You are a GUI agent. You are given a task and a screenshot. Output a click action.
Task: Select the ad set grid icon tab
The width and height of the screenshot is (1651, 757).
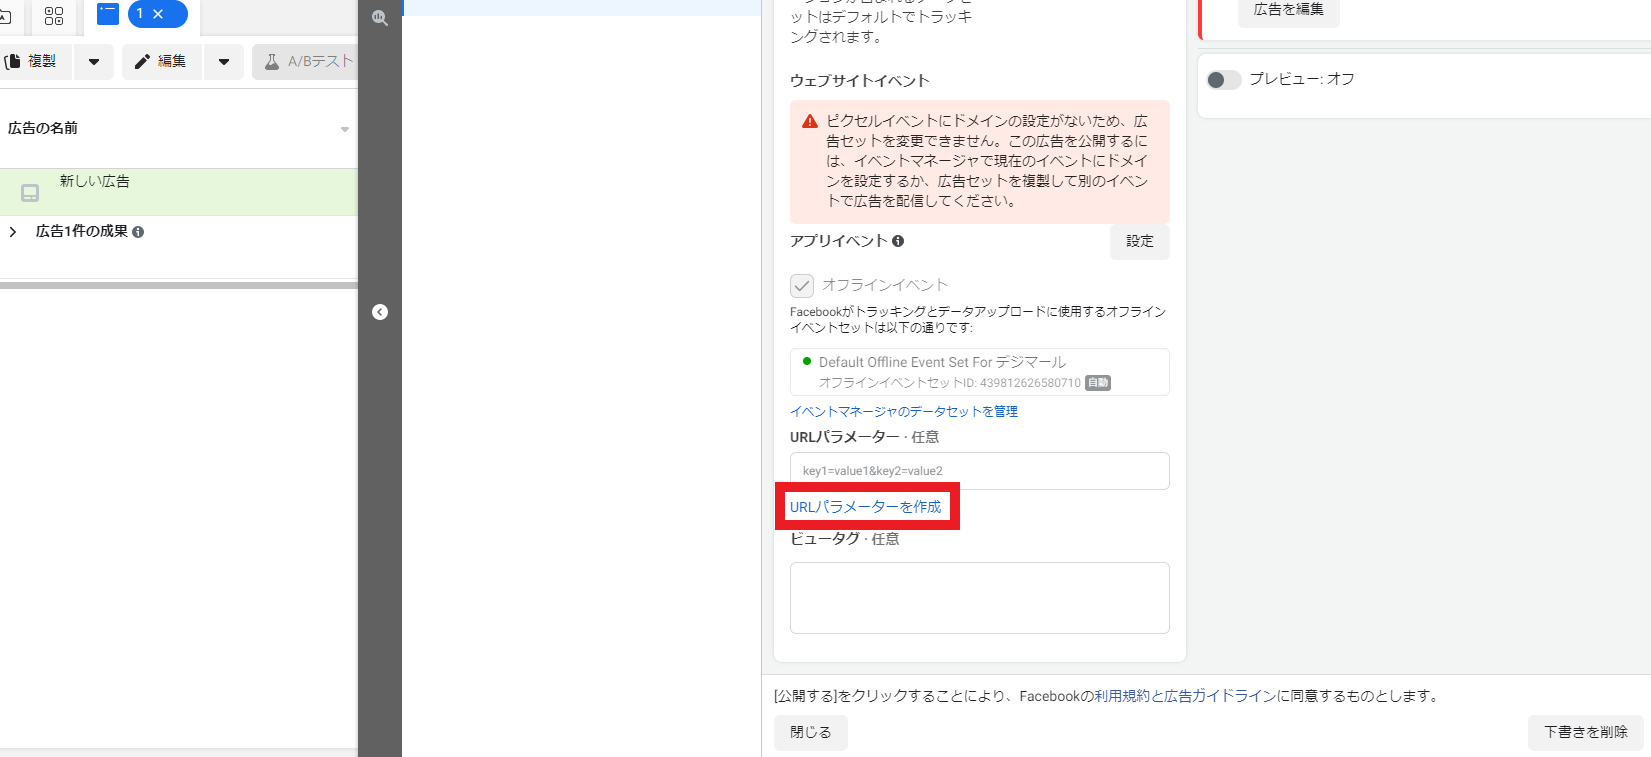click(x=54, y=15)
